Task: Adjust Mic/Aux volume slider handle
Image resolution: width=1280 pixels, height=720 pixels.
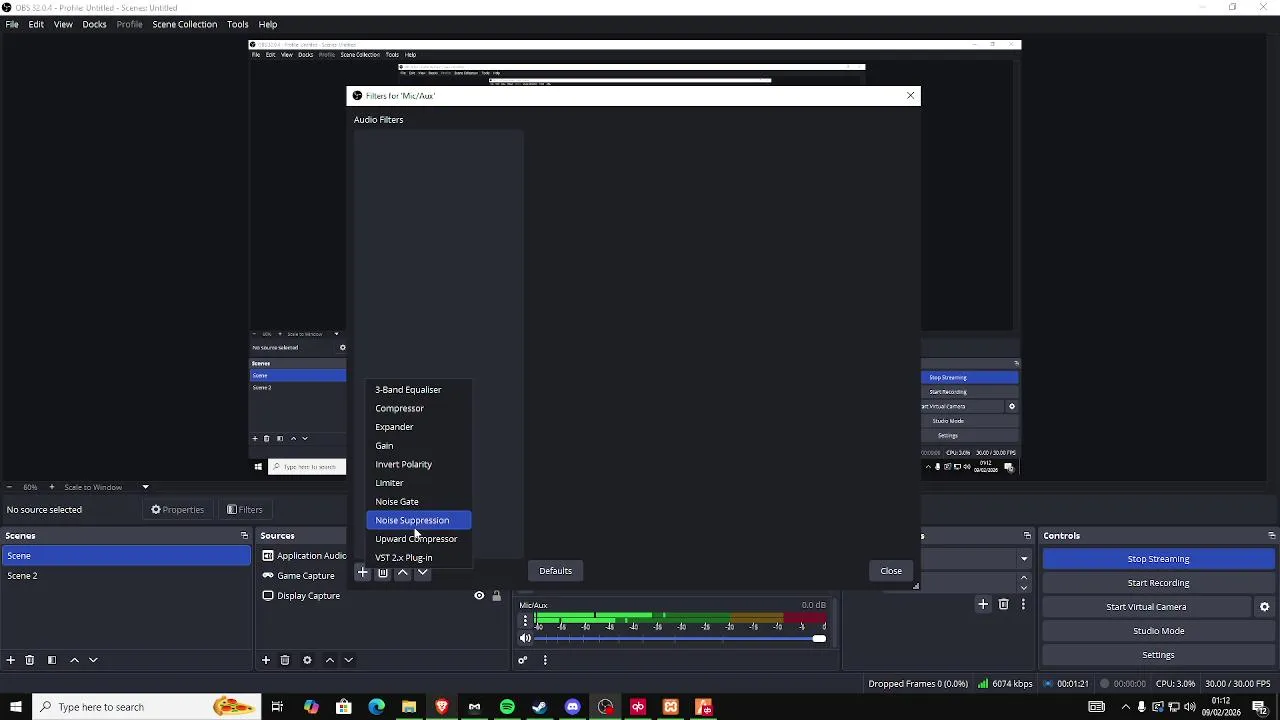Action: (x=819, y=638)
